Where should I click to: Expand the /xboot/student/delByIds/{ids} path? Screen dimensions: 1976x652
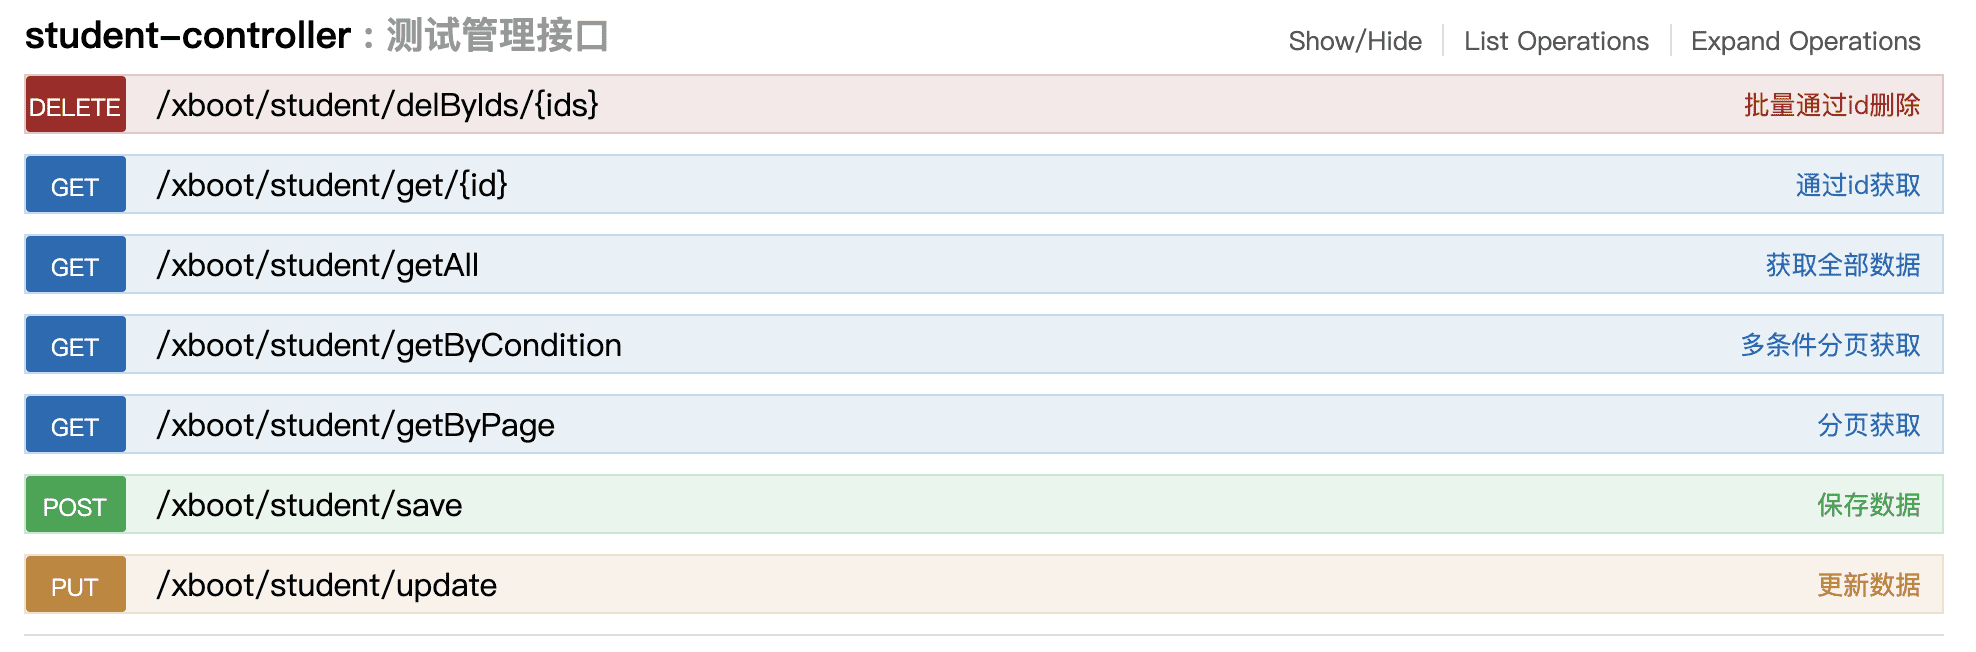[x=377, y=105]
